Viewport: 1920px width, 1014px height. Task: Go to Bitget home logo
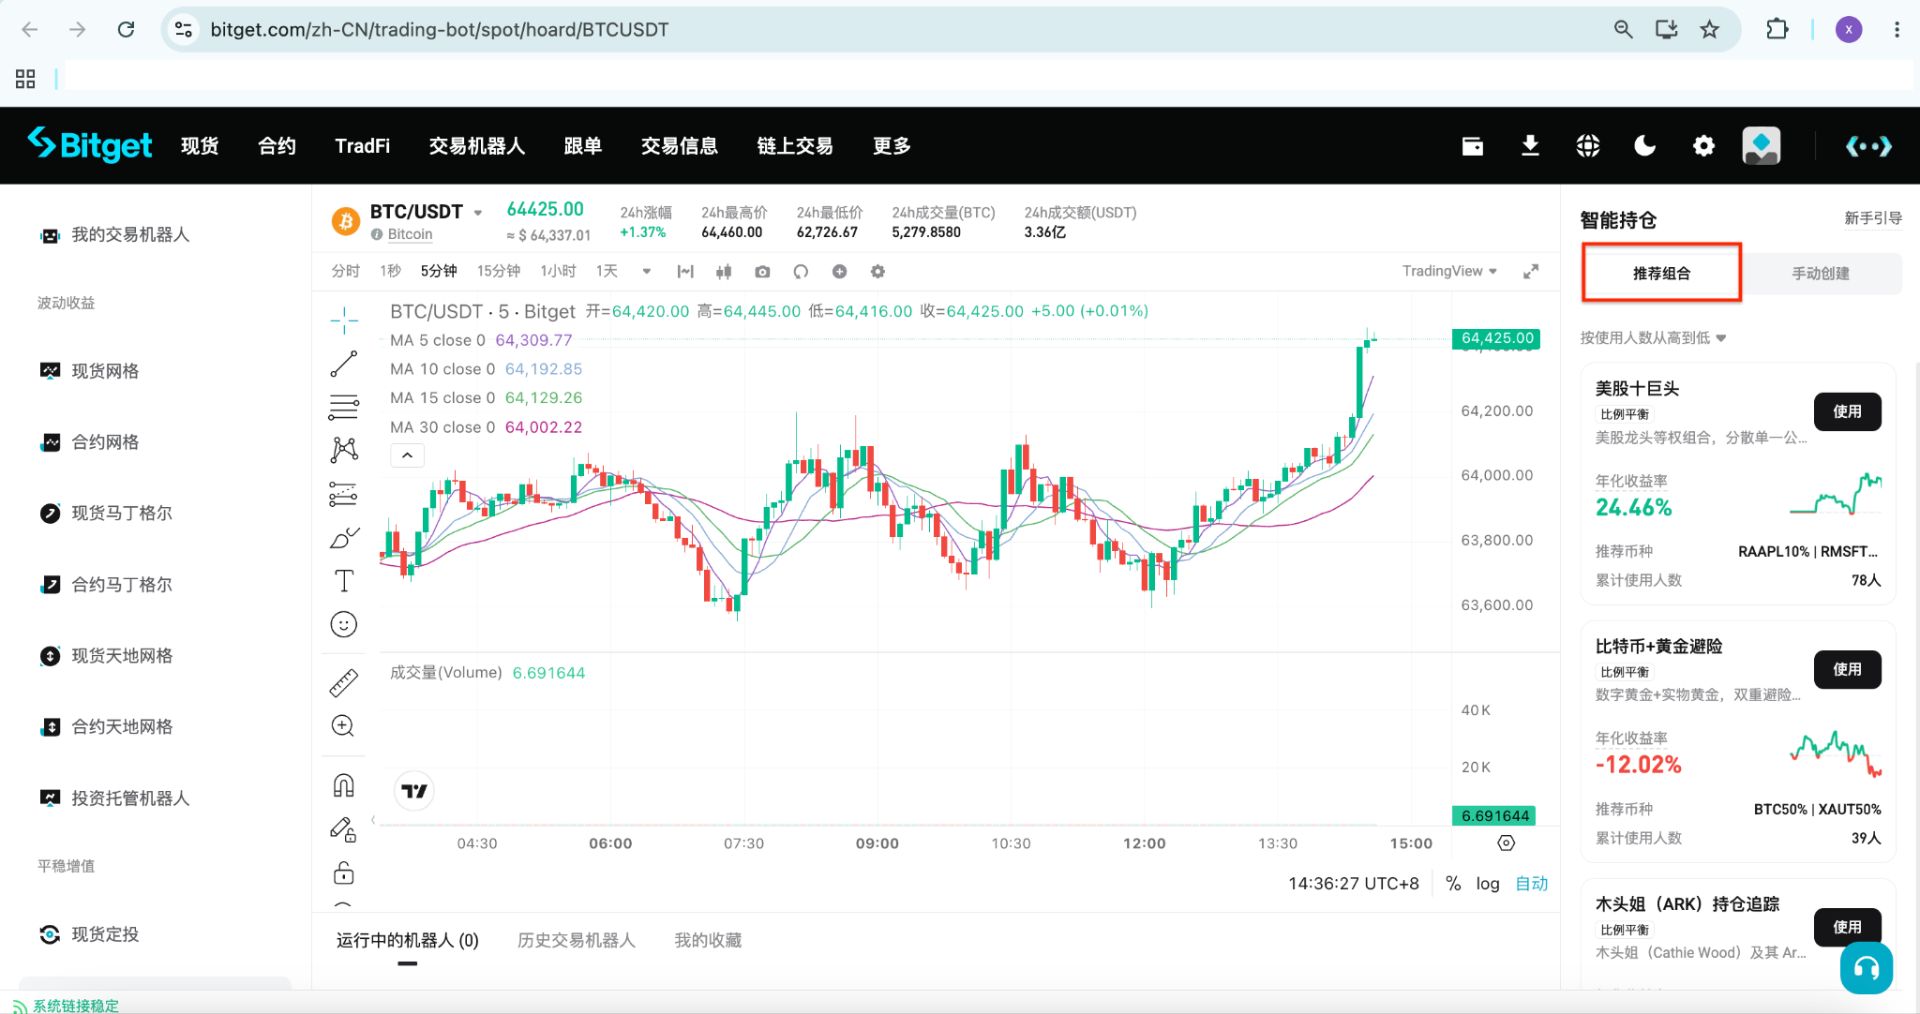click(90, 145)
